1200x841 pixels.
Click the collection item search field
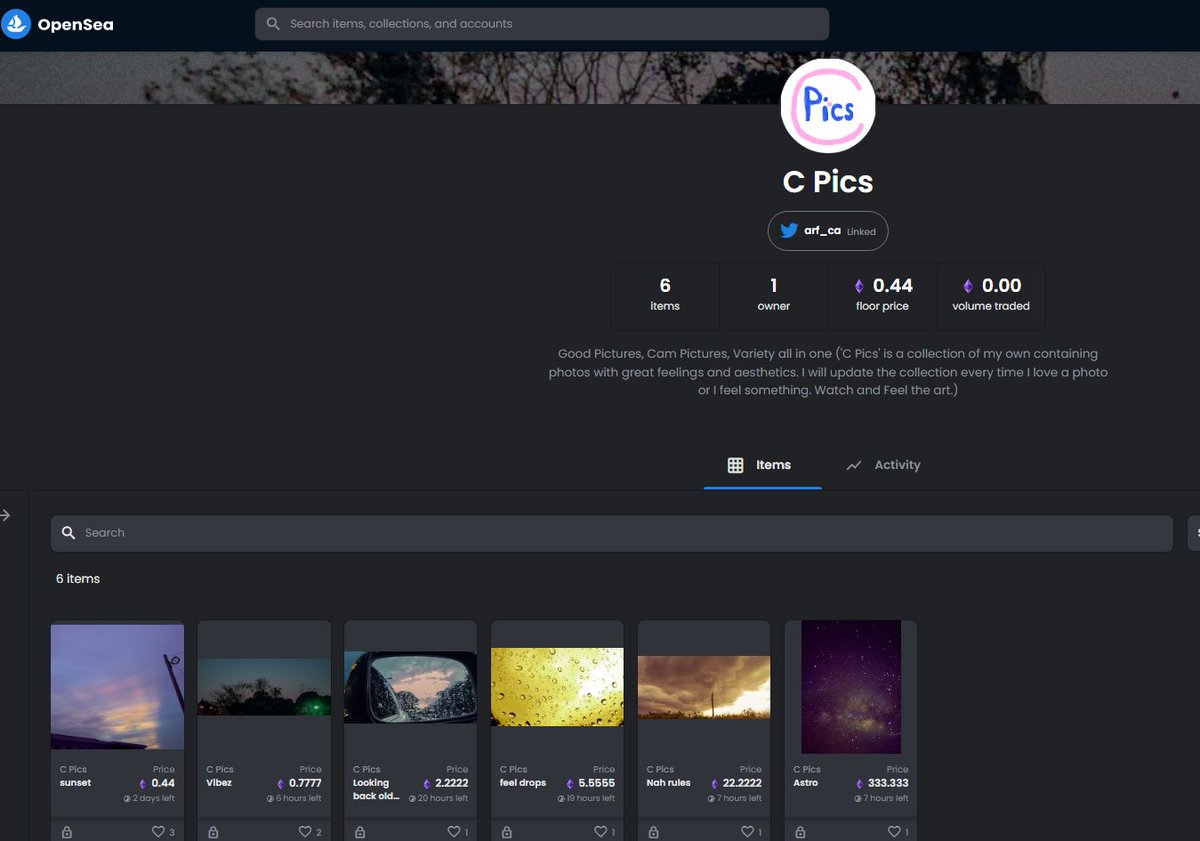[x=612, y=533]
